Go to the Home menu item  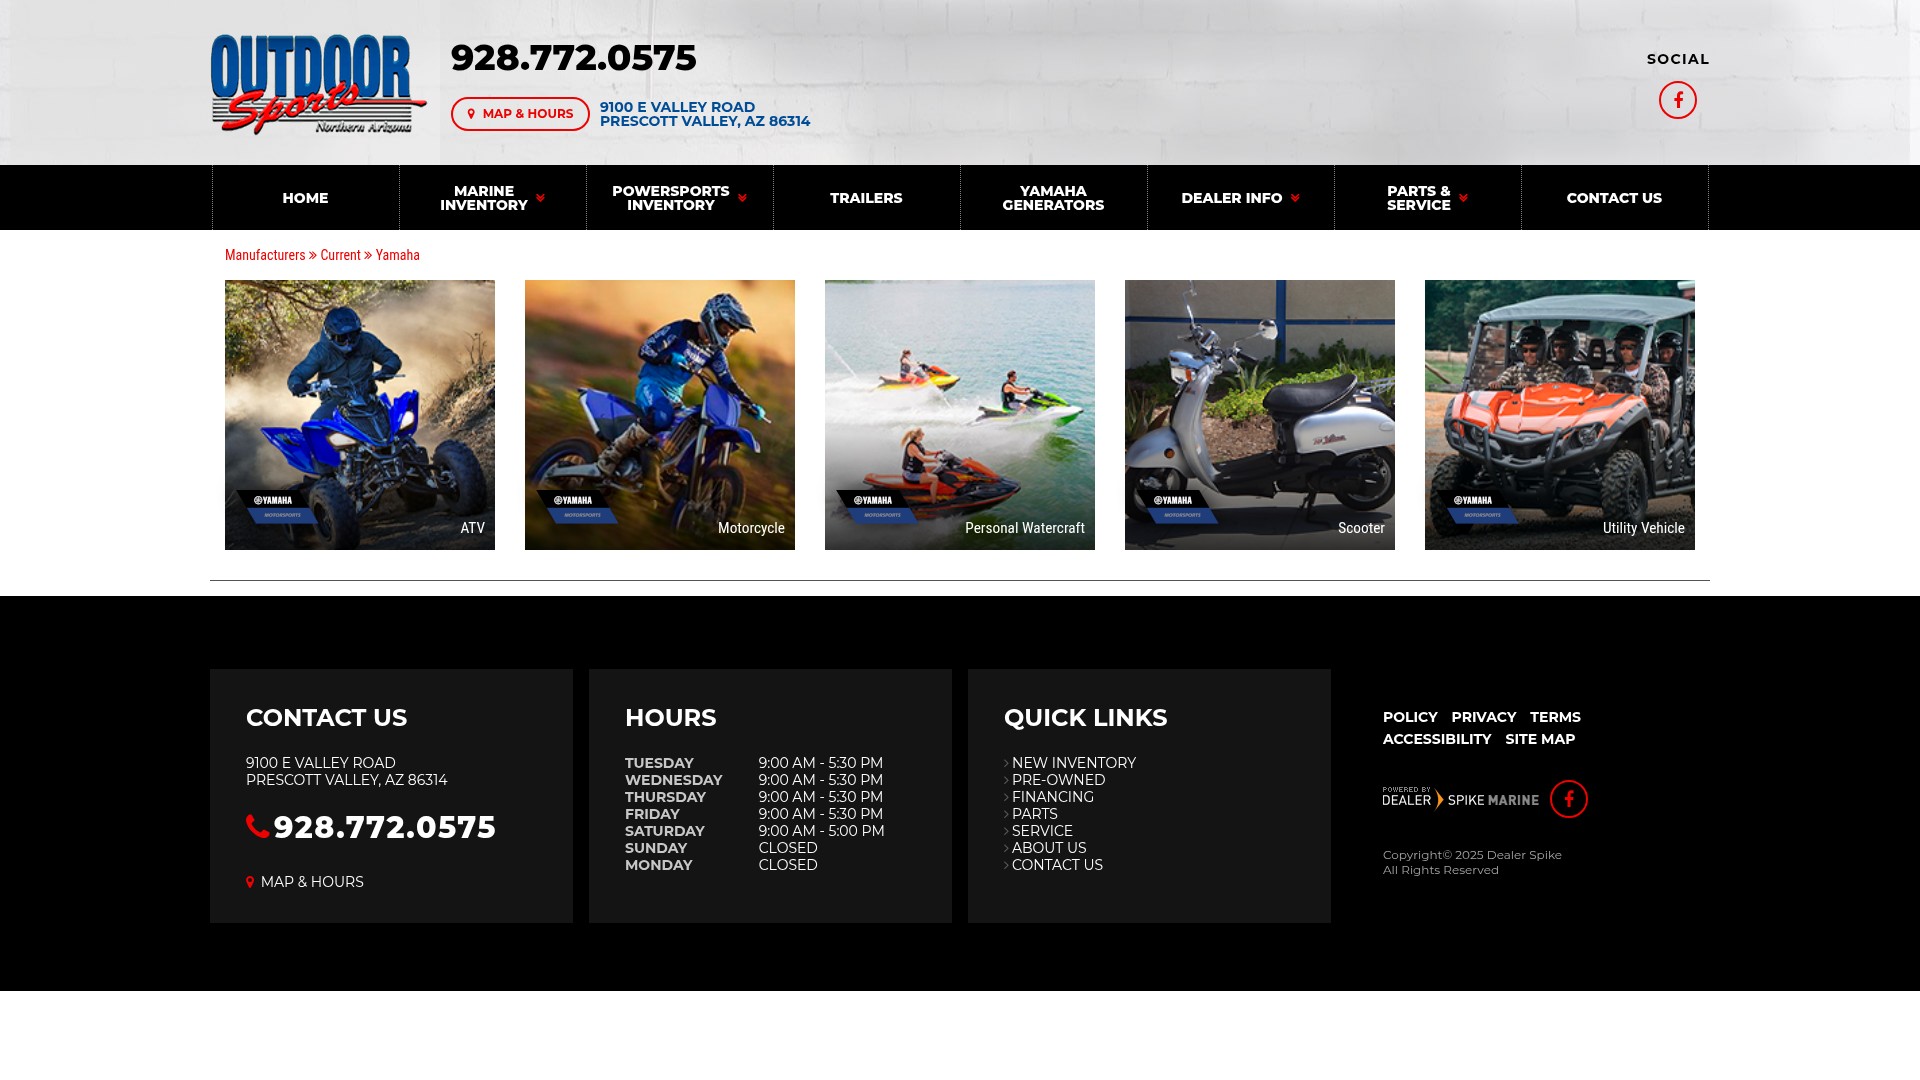[305, 198]
